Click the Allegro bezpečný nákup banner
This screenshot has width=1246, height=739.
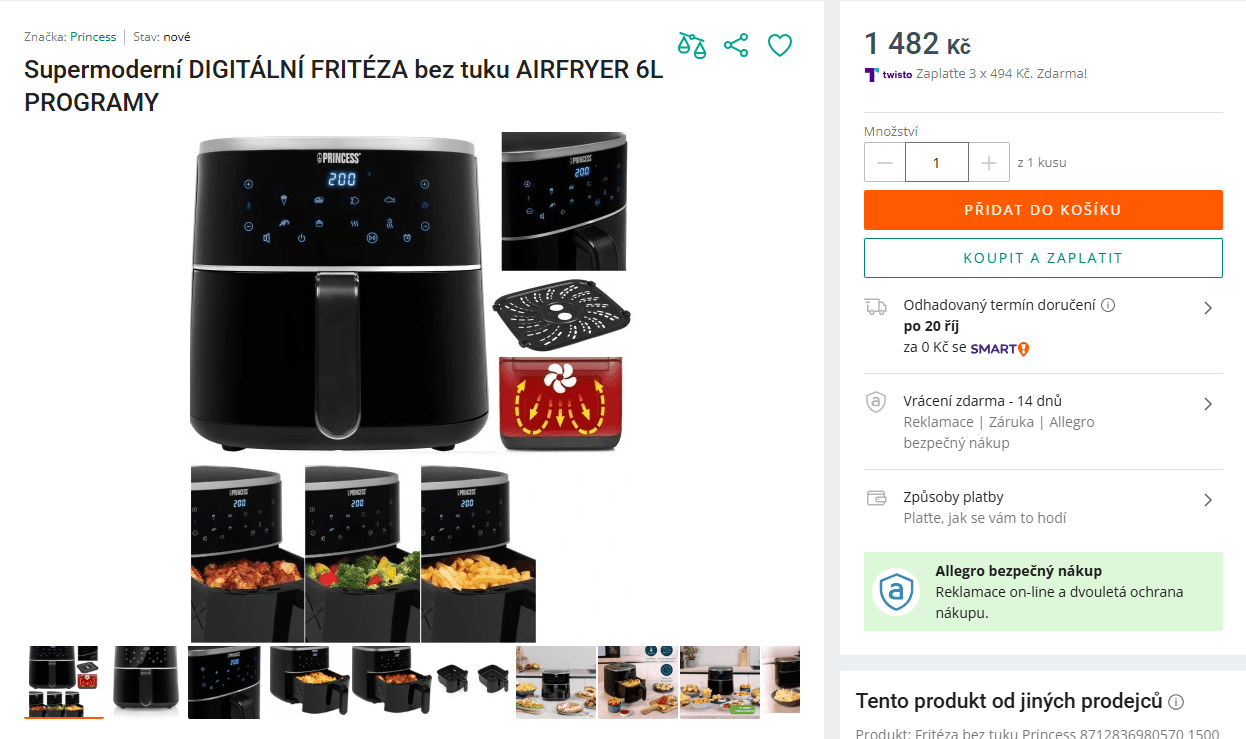tap(1043, 591)
